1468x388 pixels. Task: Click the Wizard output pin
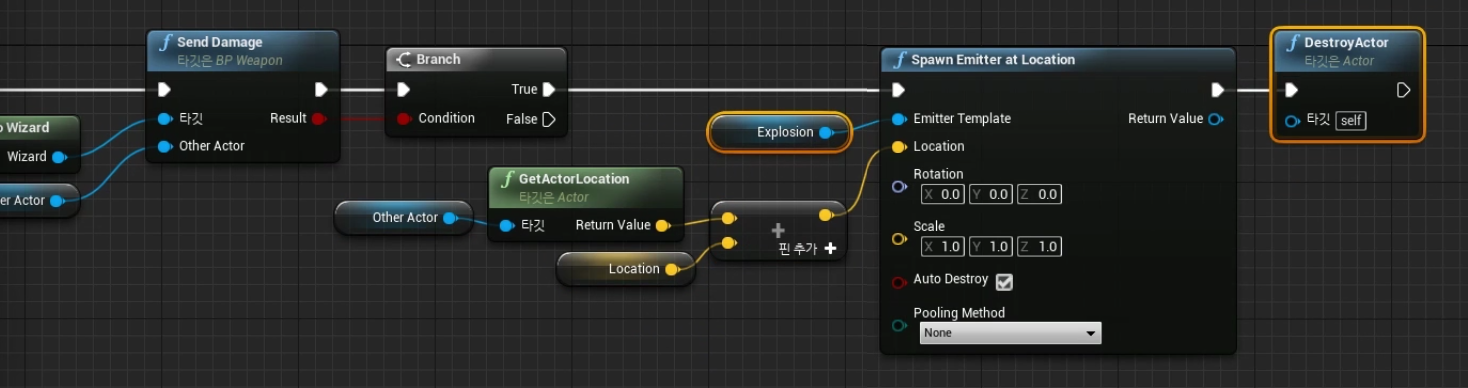59,157
